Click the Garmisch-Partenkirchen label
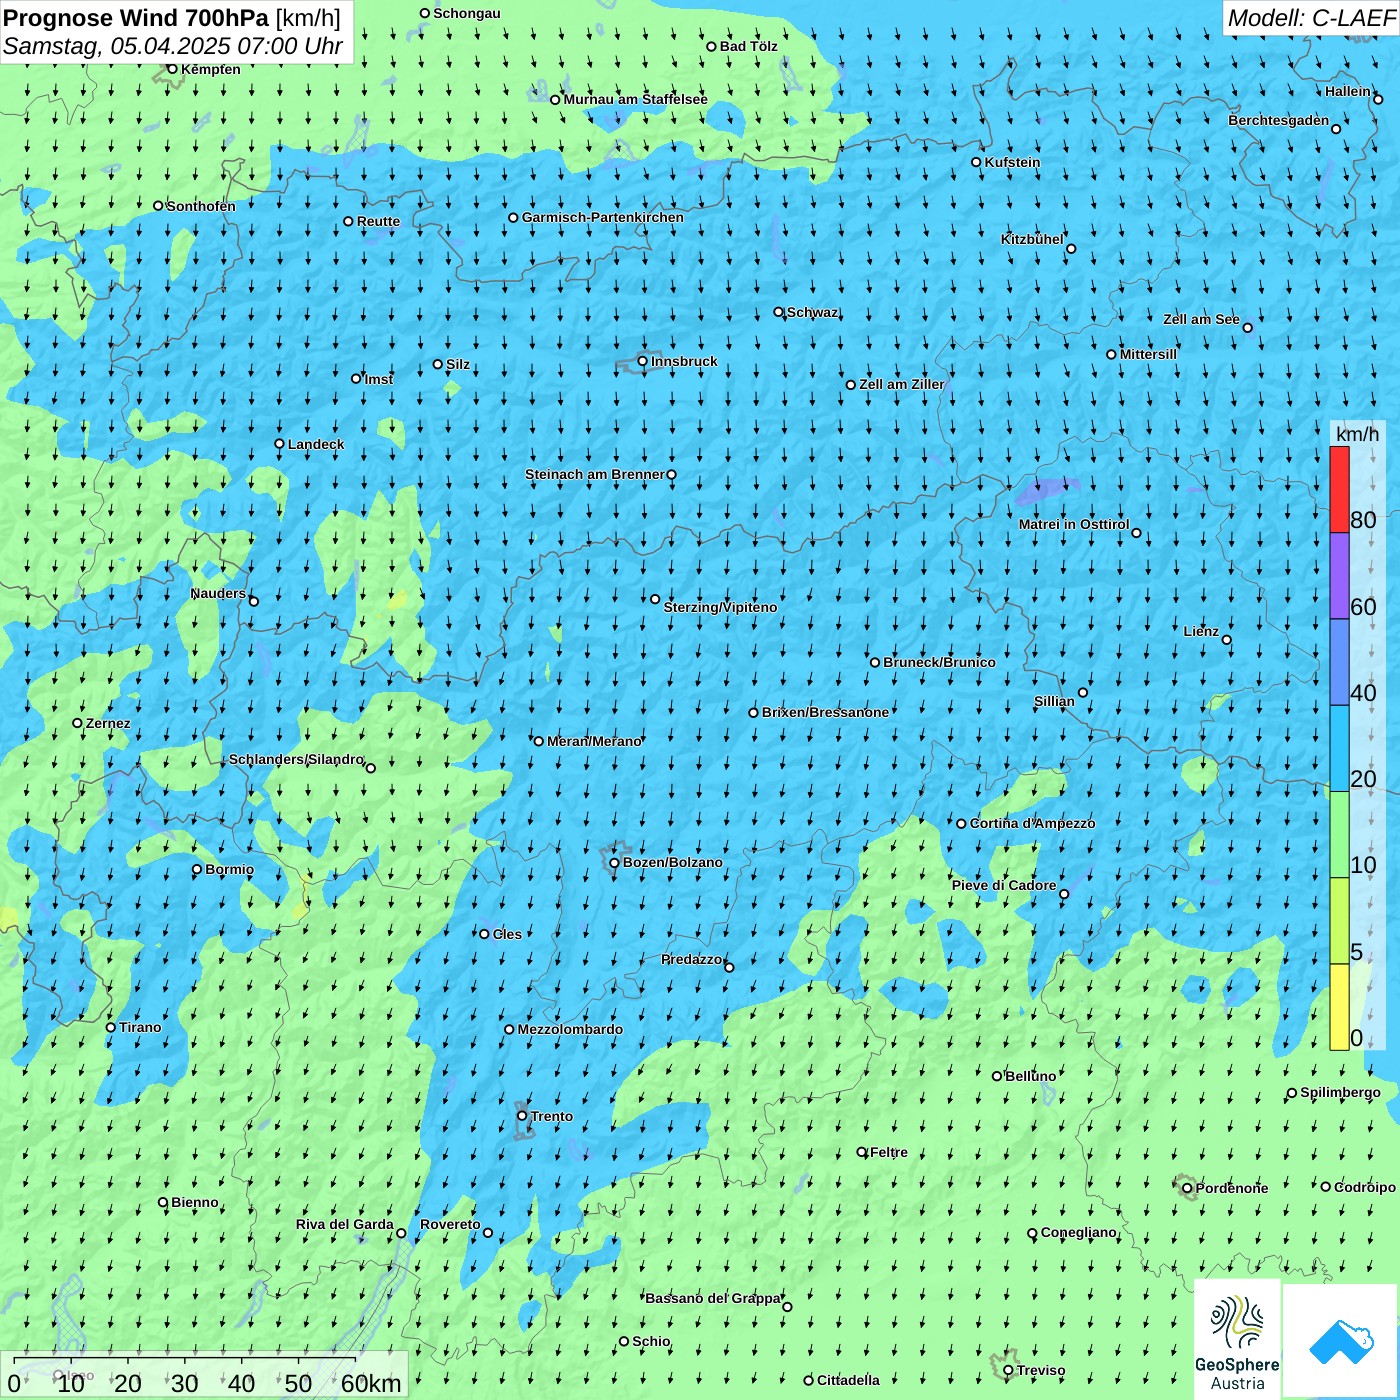 point(603,217)
